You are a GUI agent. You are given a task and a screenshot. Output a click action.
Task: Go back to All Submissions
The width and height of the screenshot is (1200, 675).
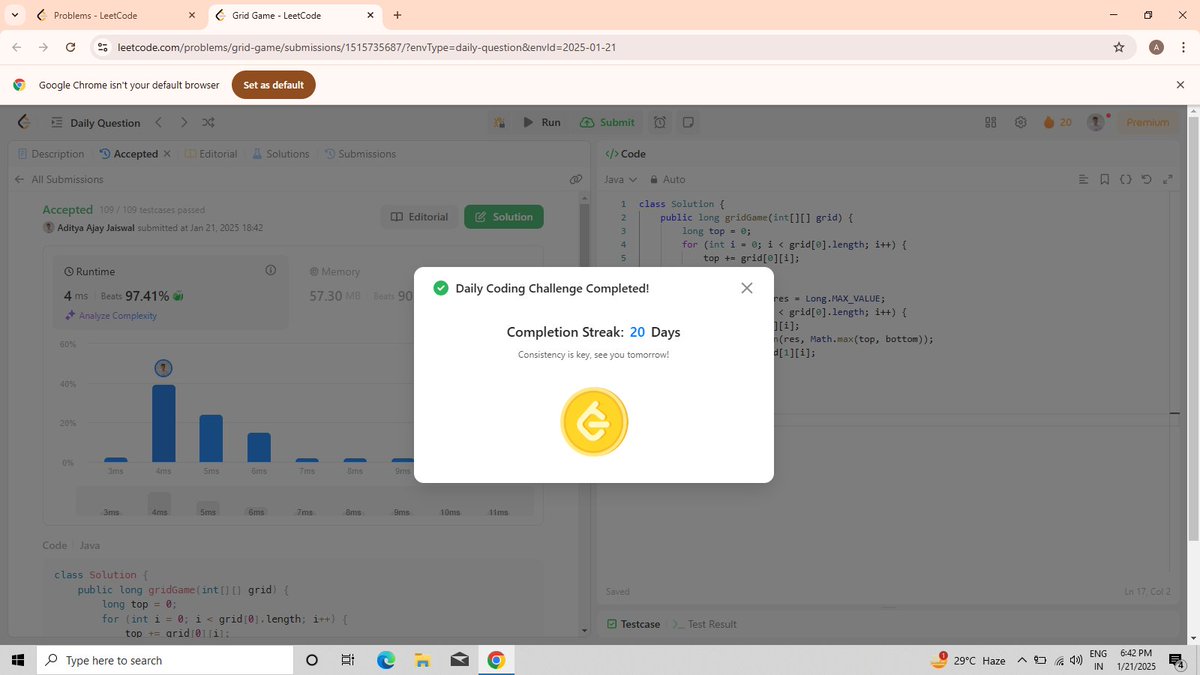[x=58, y=179]
